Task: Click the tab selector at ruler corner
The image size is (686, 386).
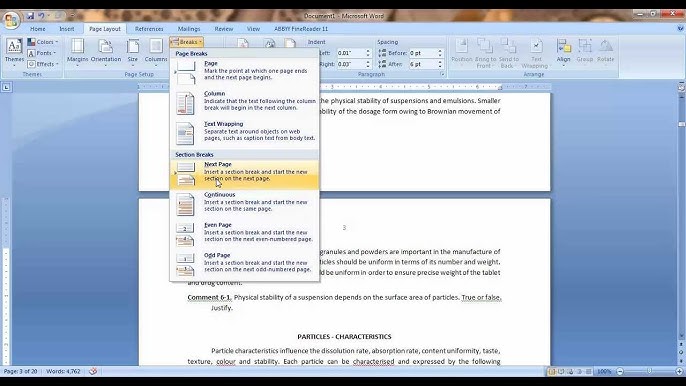Action: coord(6,88)
